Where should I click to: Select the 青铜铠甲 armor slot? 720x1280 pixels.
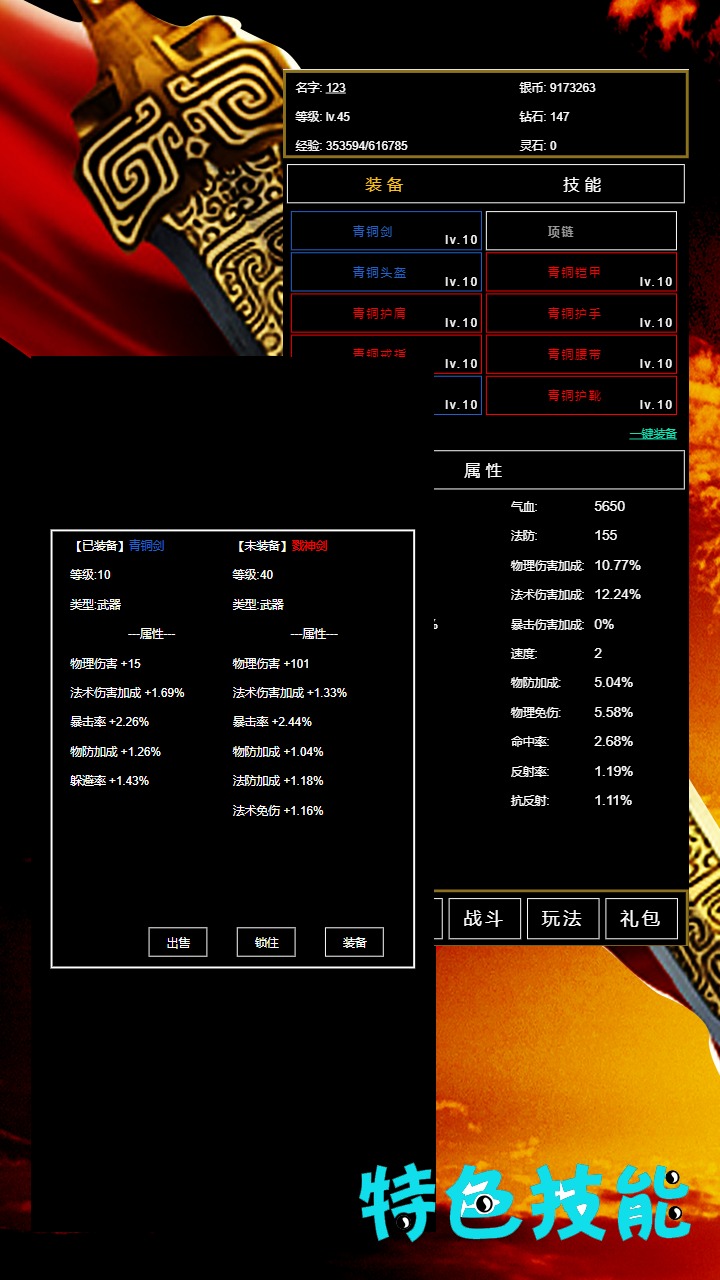(x=581, y=272)
